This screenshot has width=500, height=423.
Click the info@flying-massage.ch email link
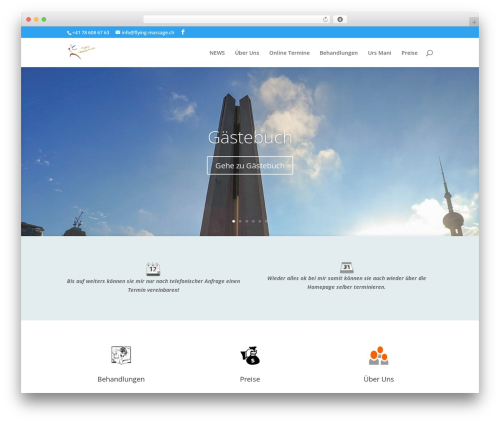[148, 32]
